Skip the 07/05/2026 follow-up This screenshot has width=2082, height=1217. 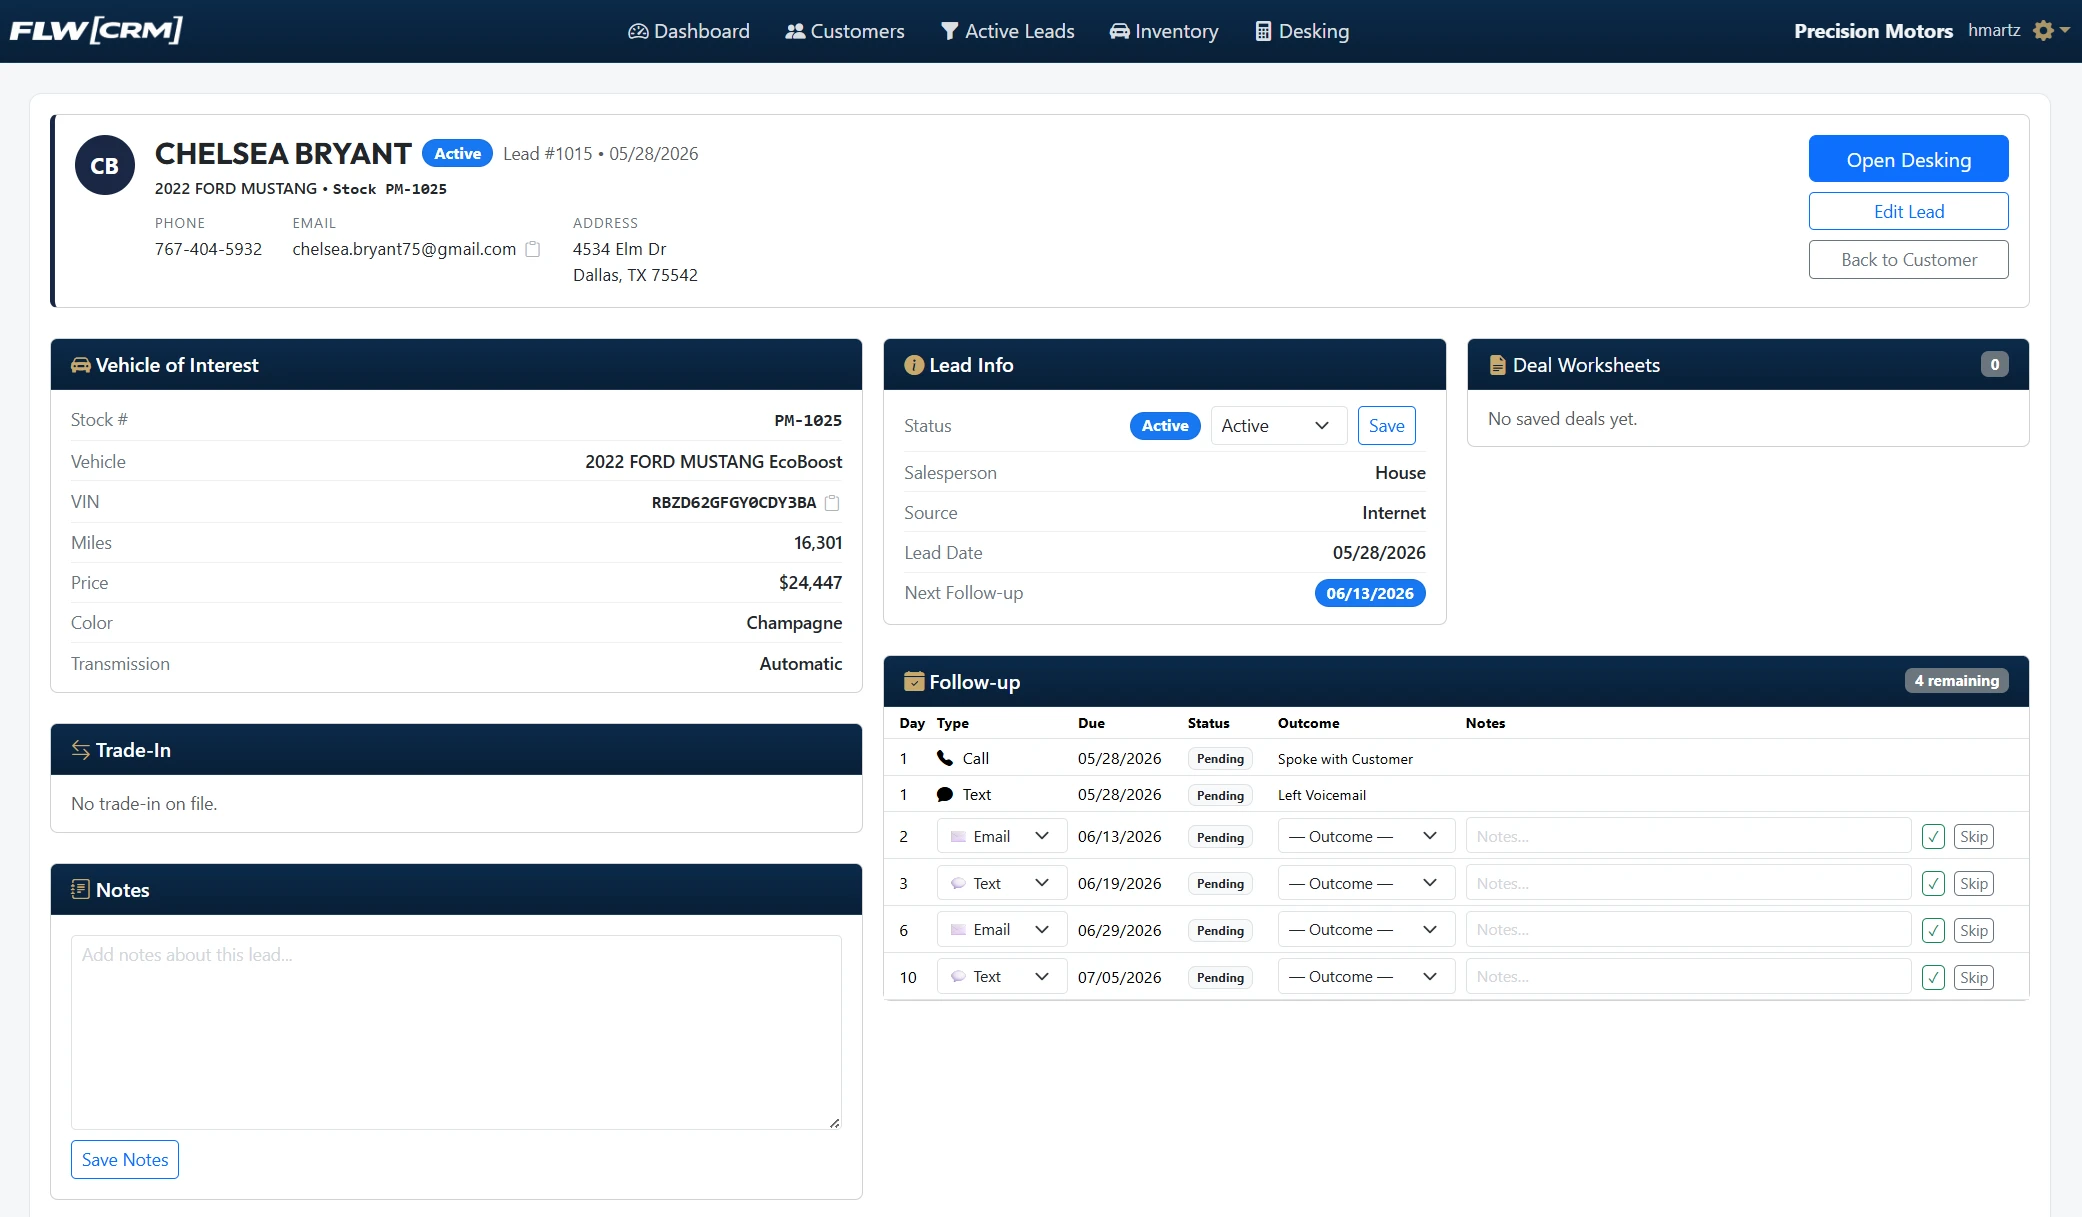(1974, 978)
